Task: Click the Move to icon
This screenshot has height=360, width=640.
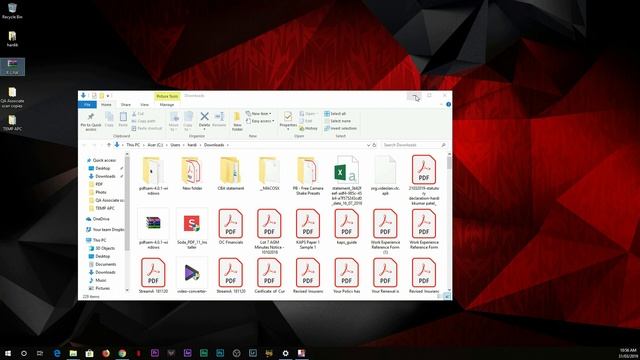Action: [x=174, y=117]
